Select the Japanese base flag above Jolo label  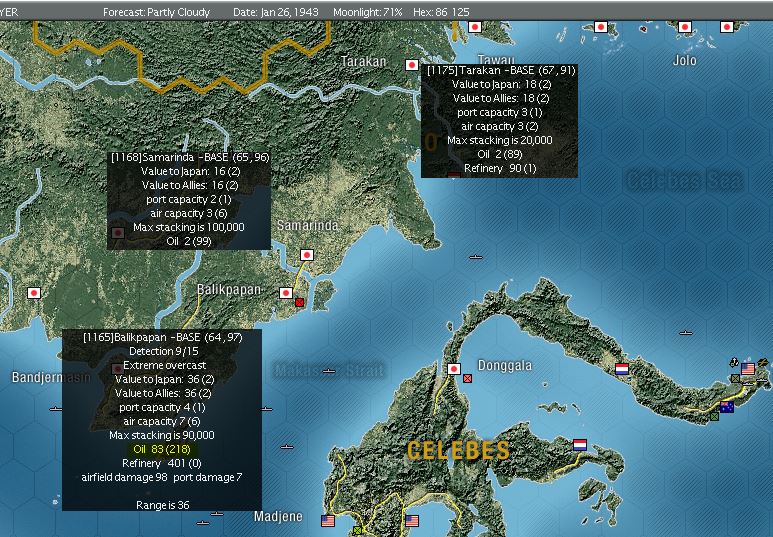coord(685,27)
